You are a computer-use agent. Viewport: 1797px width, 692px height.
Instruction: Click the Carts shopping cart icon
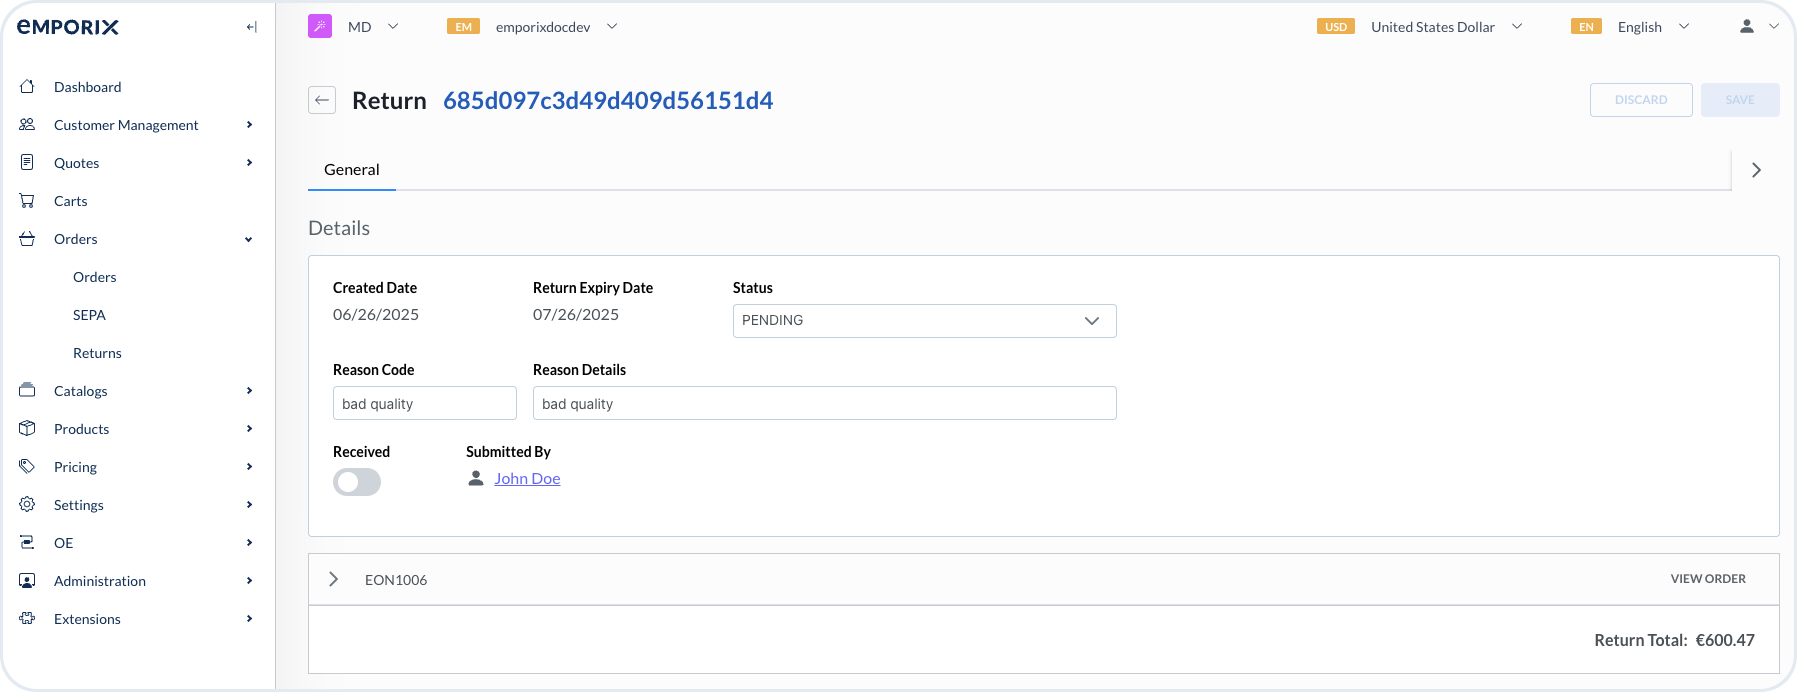28,201
